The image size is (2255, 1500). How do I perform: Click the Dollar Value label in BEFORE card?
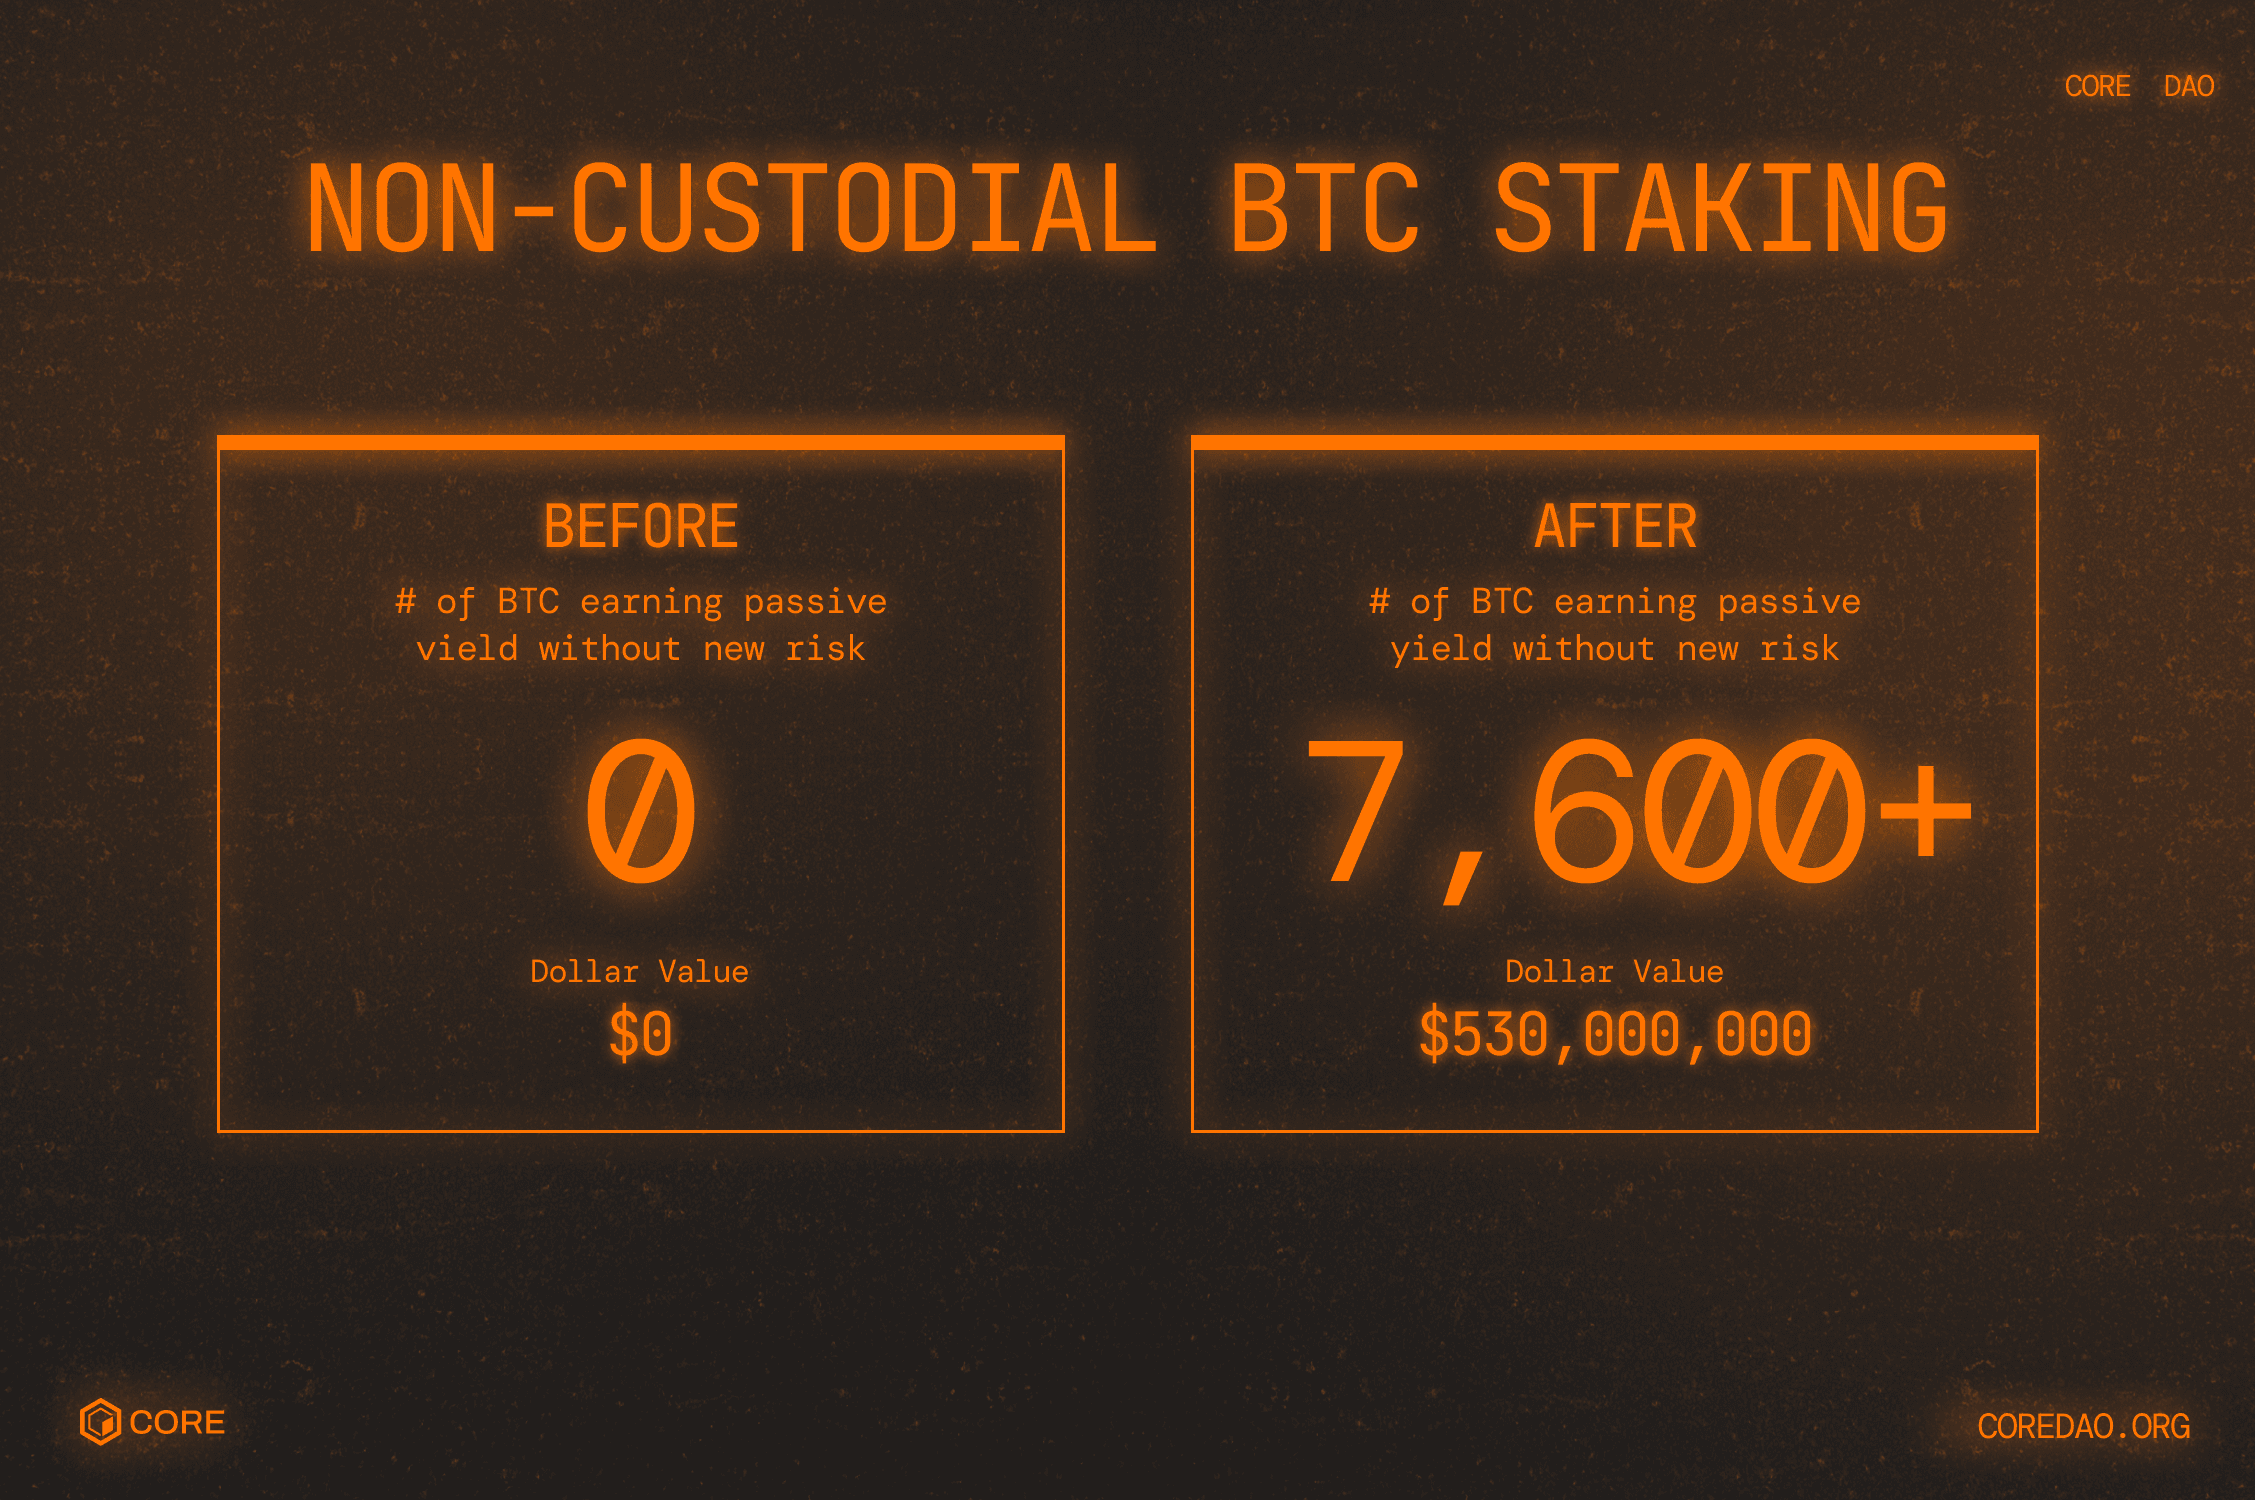(x=639, y=971)
